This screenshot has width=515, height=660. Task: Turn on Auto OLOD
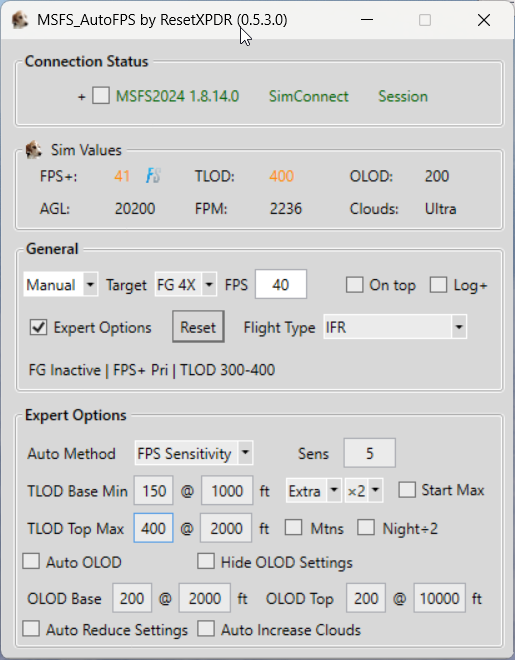pyautogui.click(x=31, y=562)
